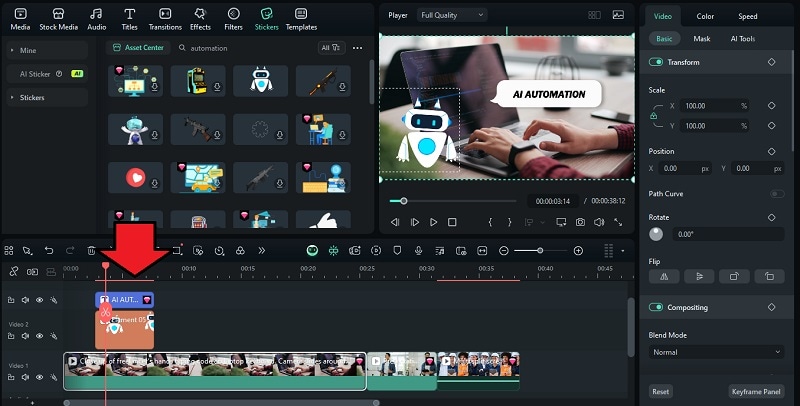Set mark out point bracket
800x406 pixels.
(x=509, y=222)
